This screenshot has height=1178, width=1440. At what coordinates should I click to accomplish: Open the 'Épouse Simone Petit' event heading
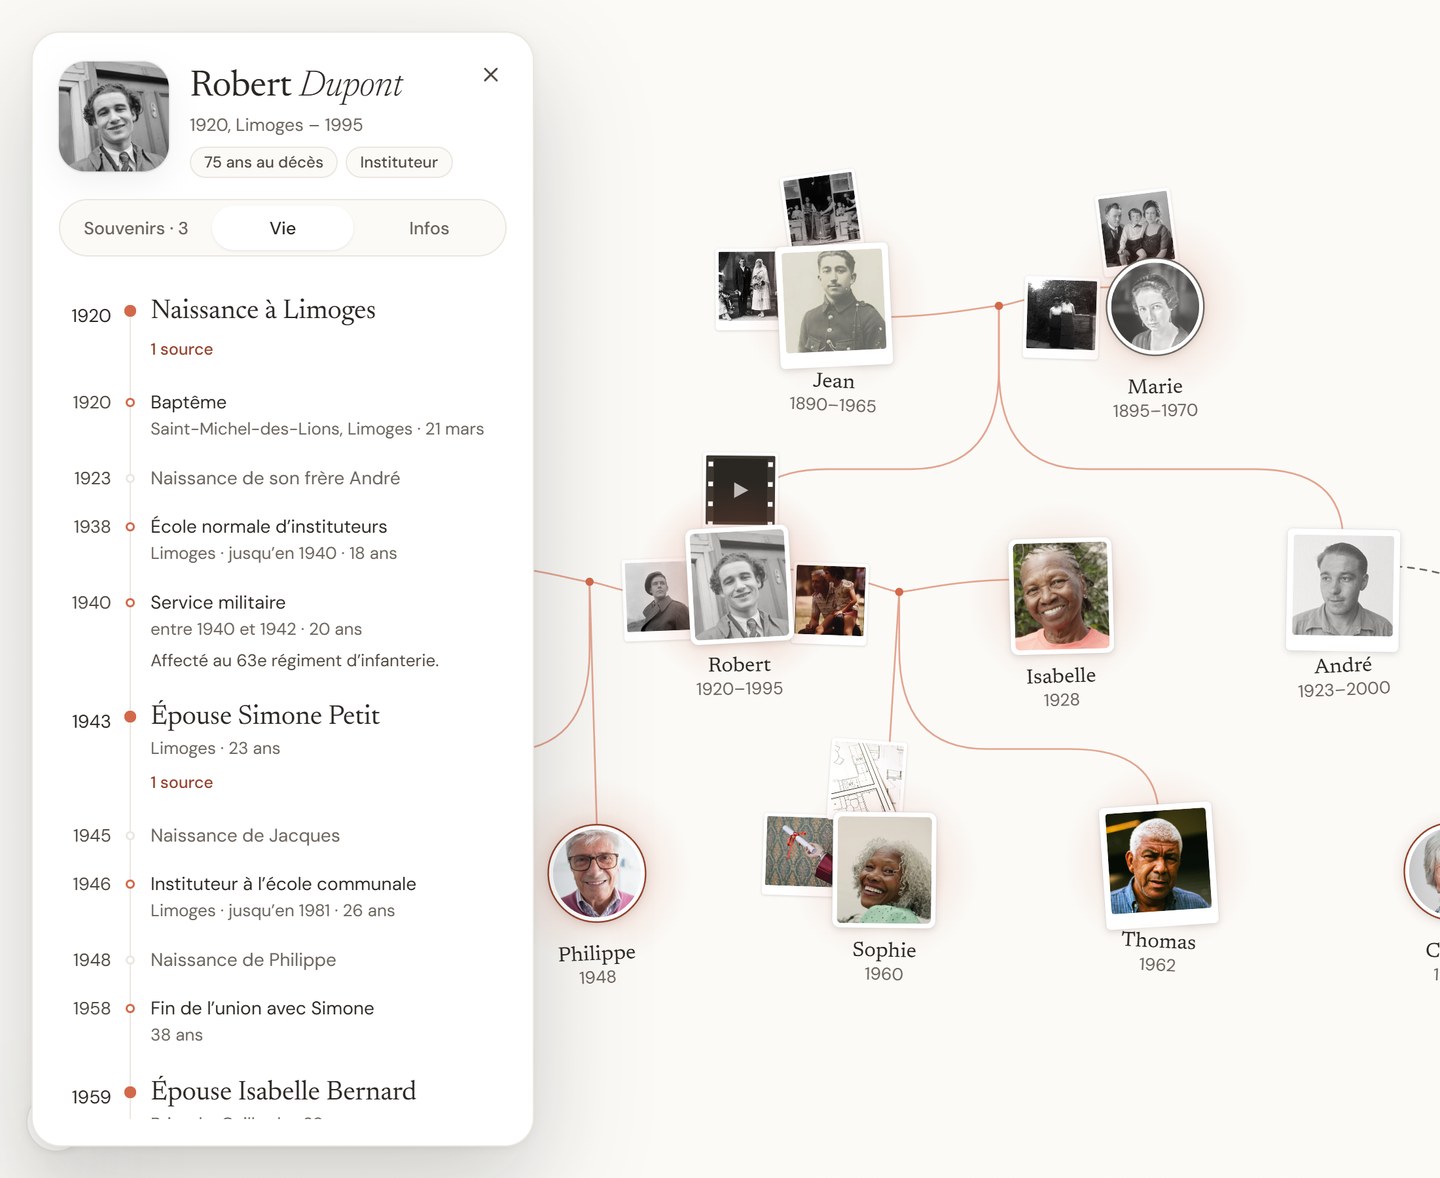click(265, 715)
